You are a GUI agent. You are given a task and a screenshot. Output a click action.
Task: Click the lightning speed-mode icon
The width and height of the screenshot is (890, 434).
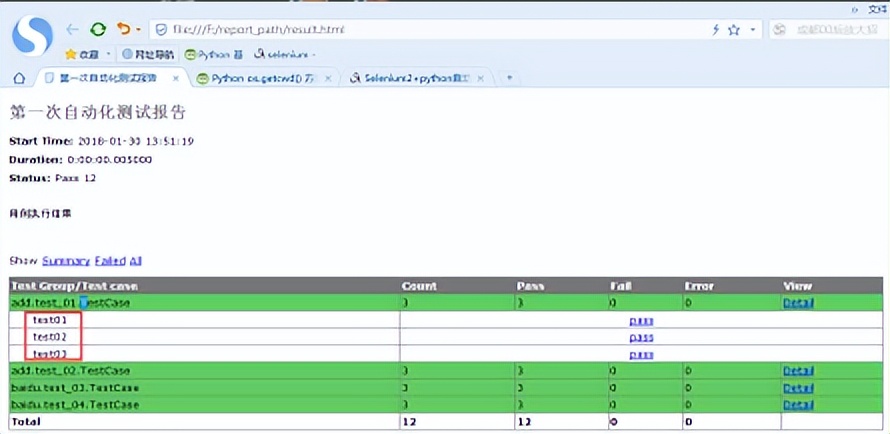(714, 30)
